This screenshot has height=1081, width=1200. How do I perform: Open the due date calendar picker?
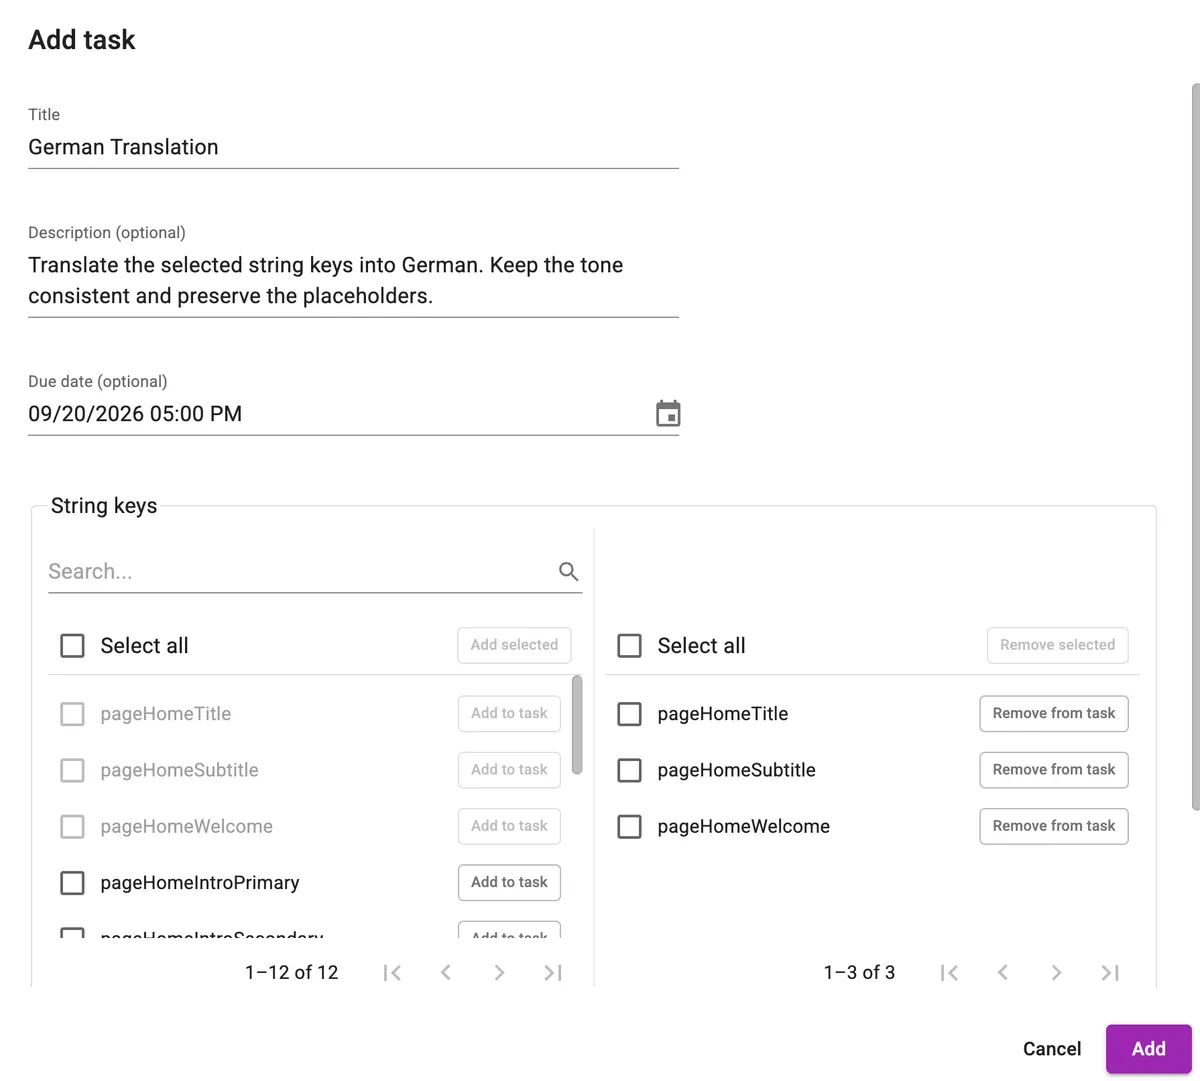point(668,413)
